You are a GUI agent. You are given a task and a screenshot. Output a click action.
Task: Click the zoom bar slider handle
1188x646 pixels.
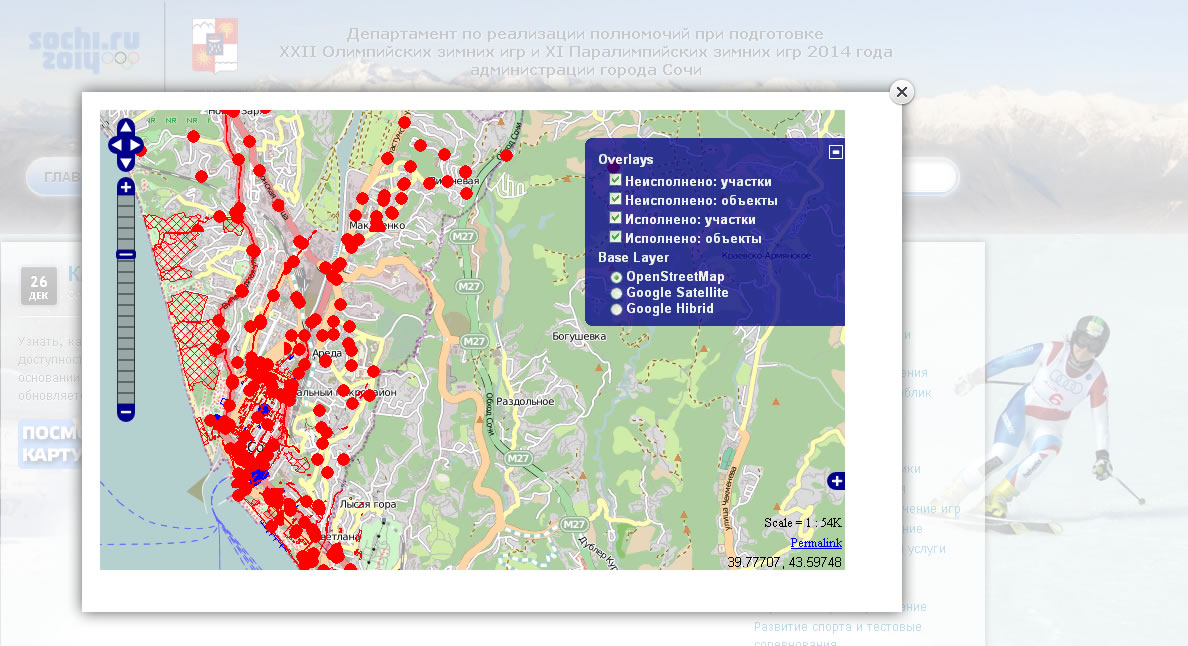tap(126, 254)
